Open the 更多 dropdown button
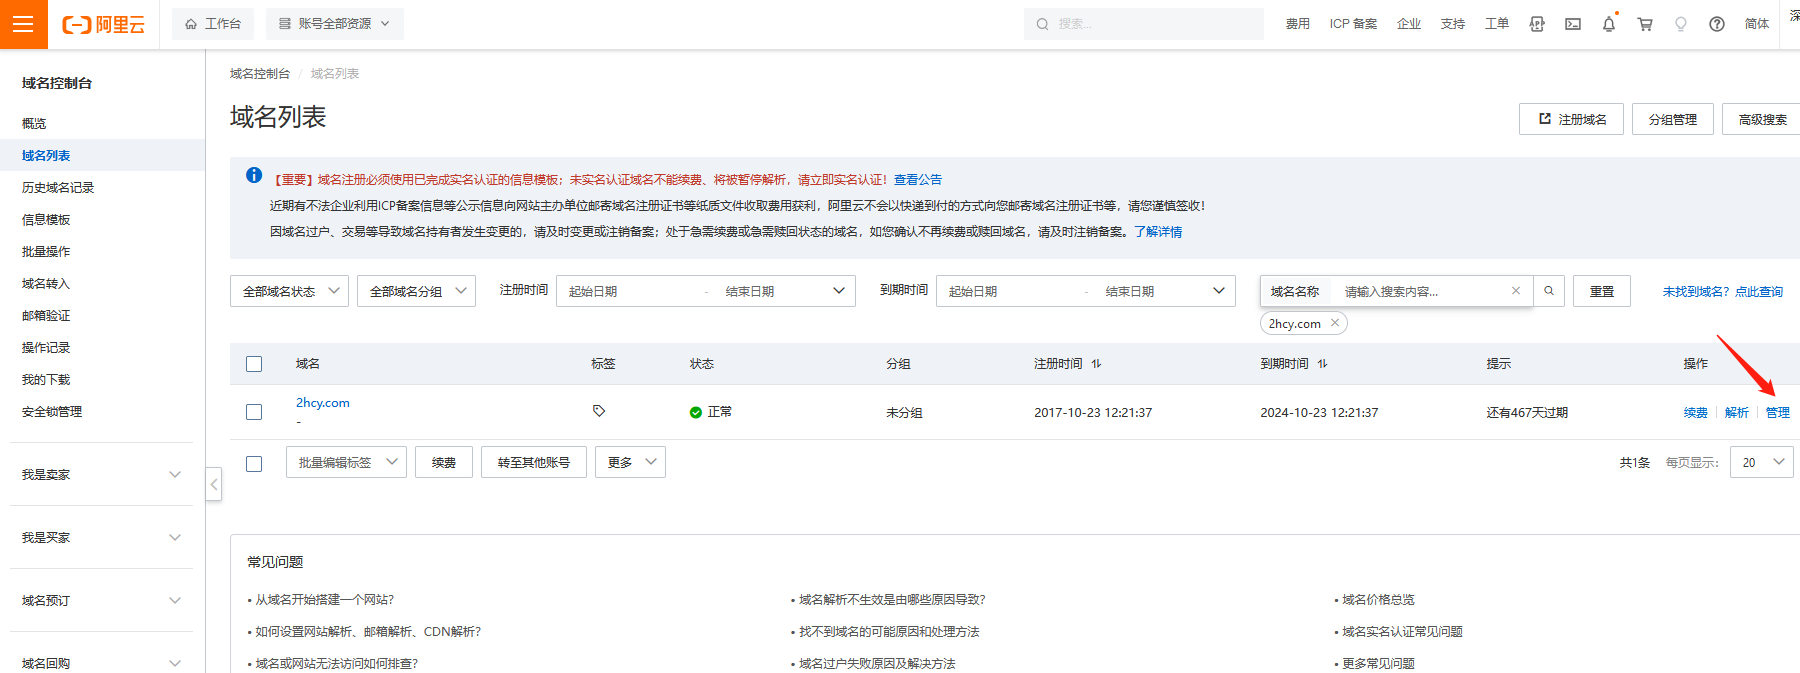The width and height of the screenshot is (1800, 673). tap(630, 462)
